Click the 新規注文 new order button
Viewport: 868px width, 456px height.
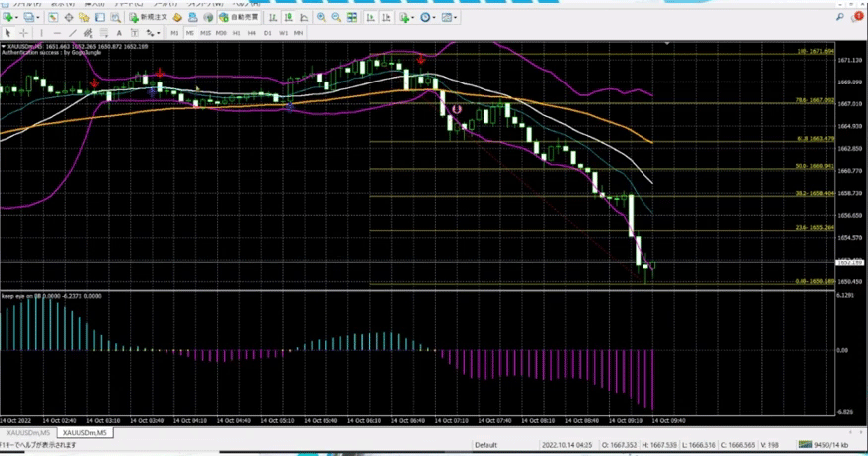tap(148, 18)
